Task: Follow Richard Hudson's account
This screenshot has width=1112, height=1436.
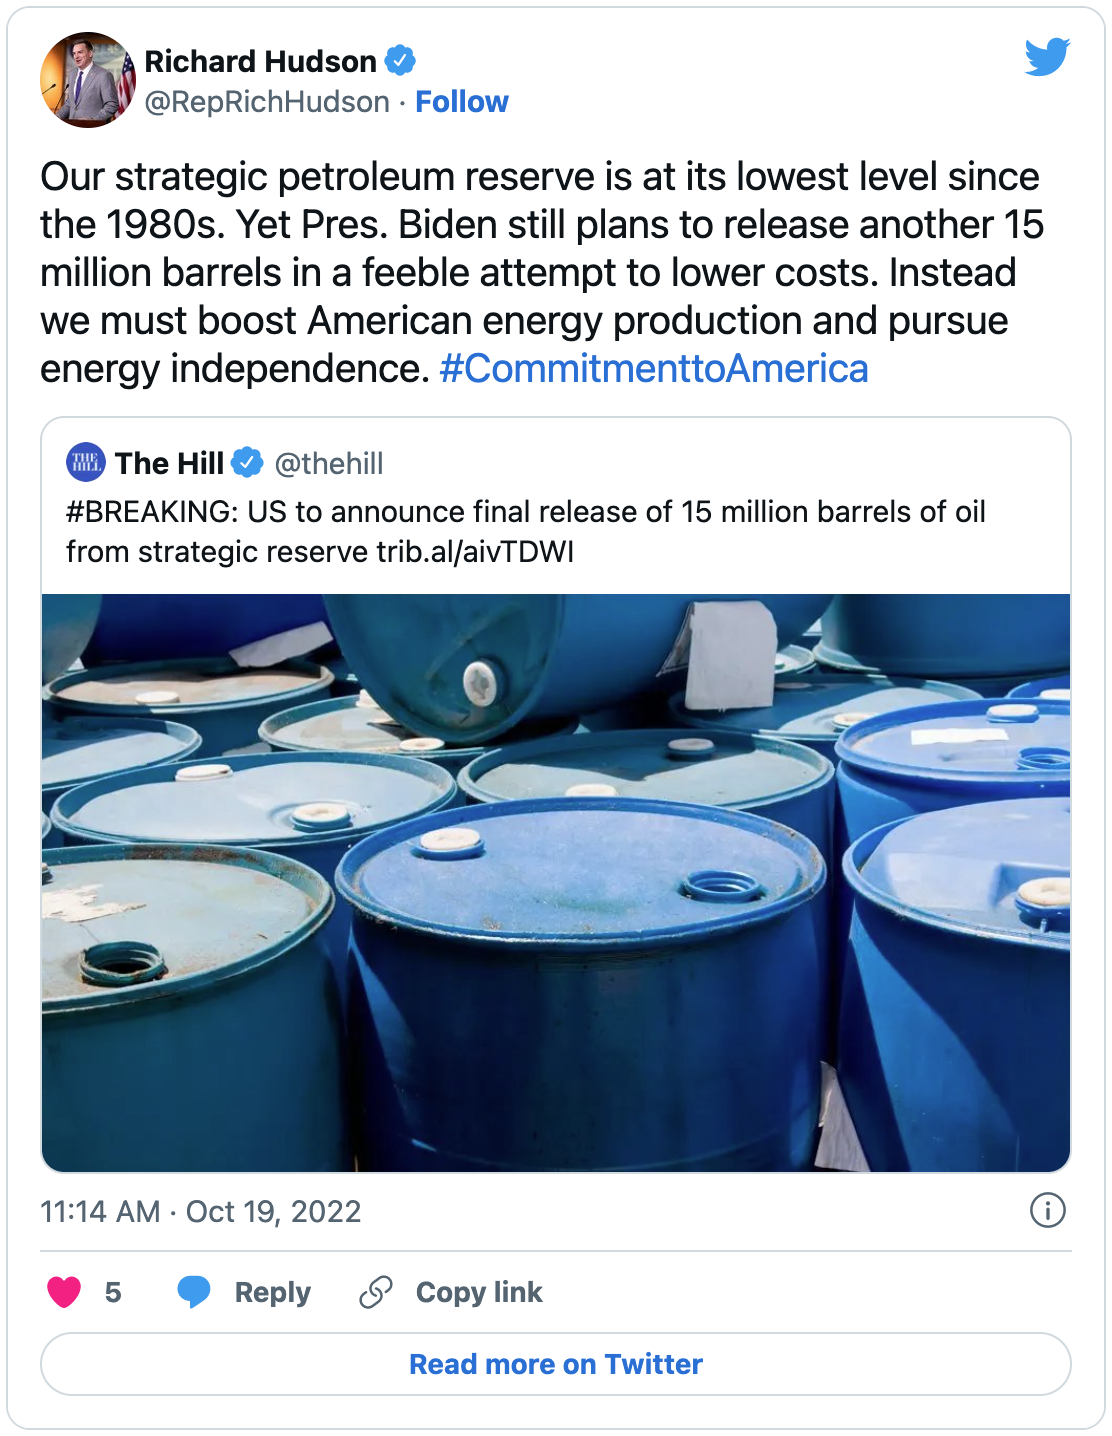Action: (462, 102)
